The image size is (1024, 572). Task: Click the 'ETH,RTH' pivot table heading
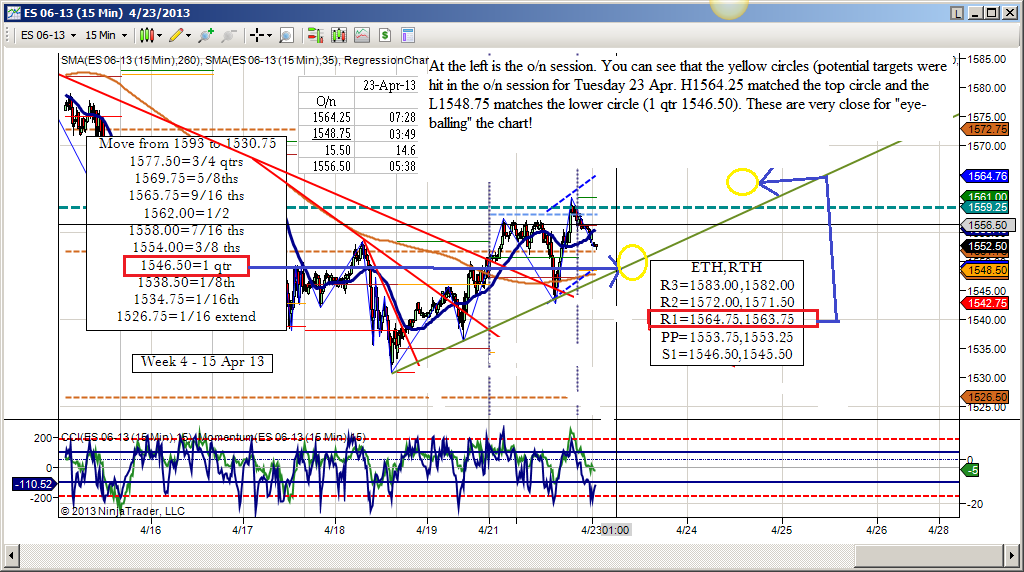[x=726, y=268]
